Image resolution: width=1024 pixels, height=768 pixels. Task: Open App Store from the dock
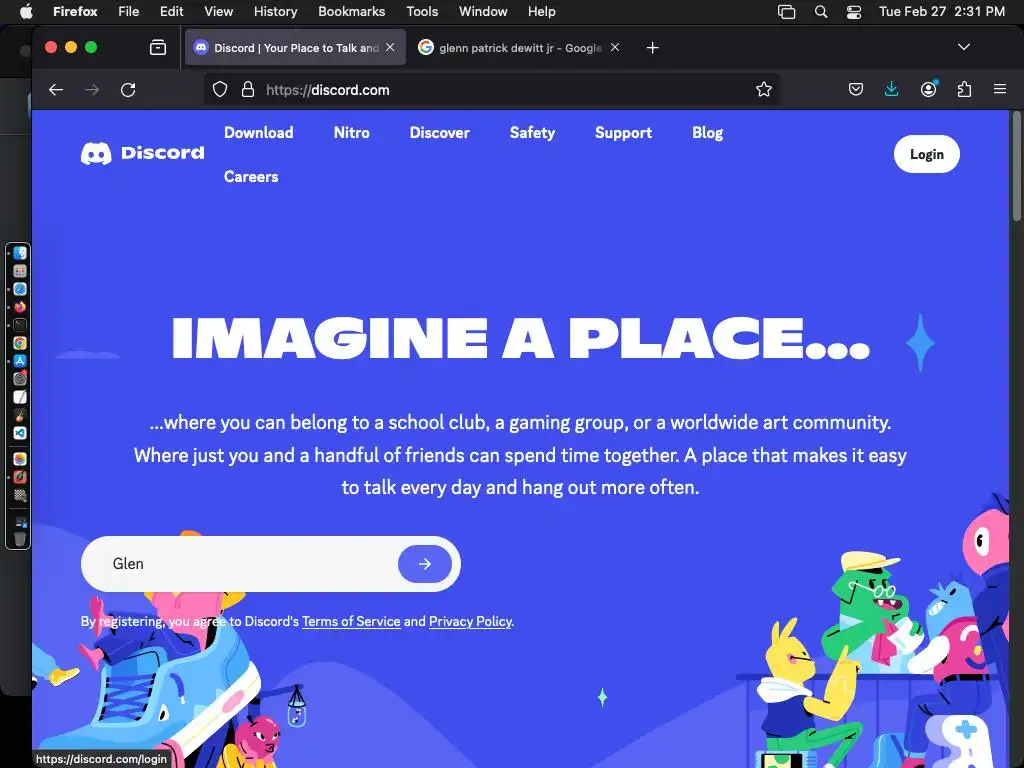click(20, 360)
